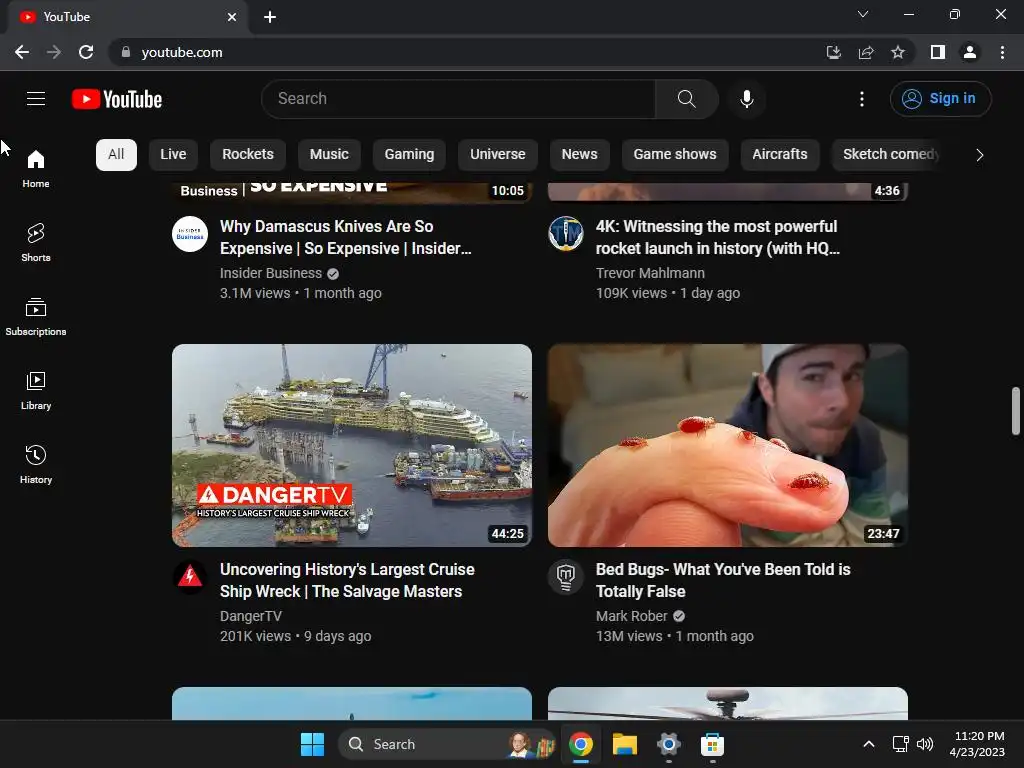
Task: Play the DangerTV cruise ship thumbnail
Action: pyautogui.click(x=352, y=445)
